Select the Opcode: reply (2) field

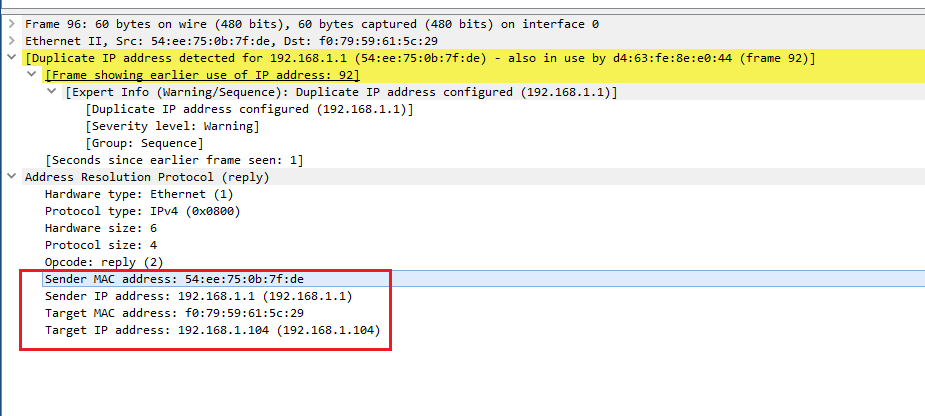coord(103,262)
